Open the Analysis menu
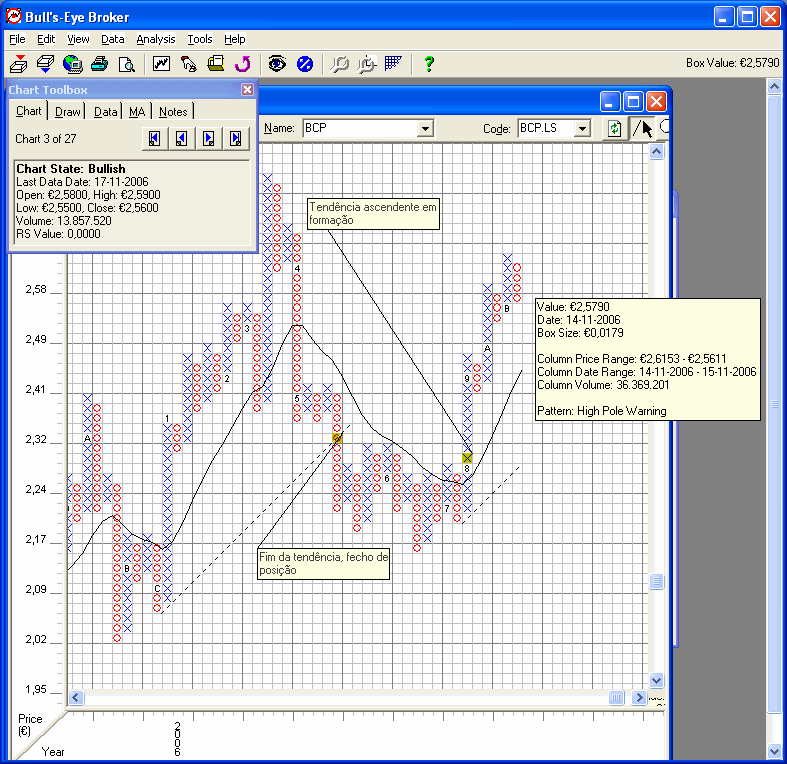The height and width of the screenshot is (764, 787). (x=155, y=39)
